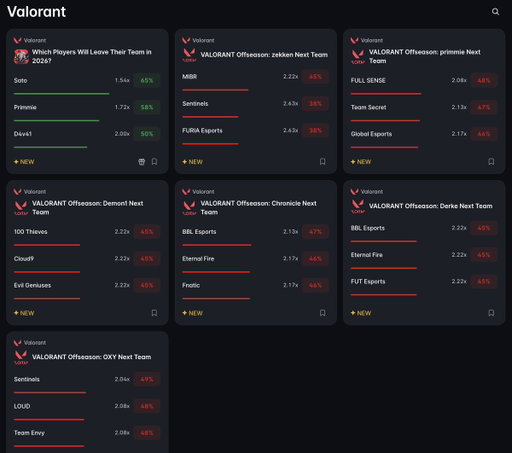Click the Valorant logo beside OXY market title
The image size is (512, 453).
[21, 357]
